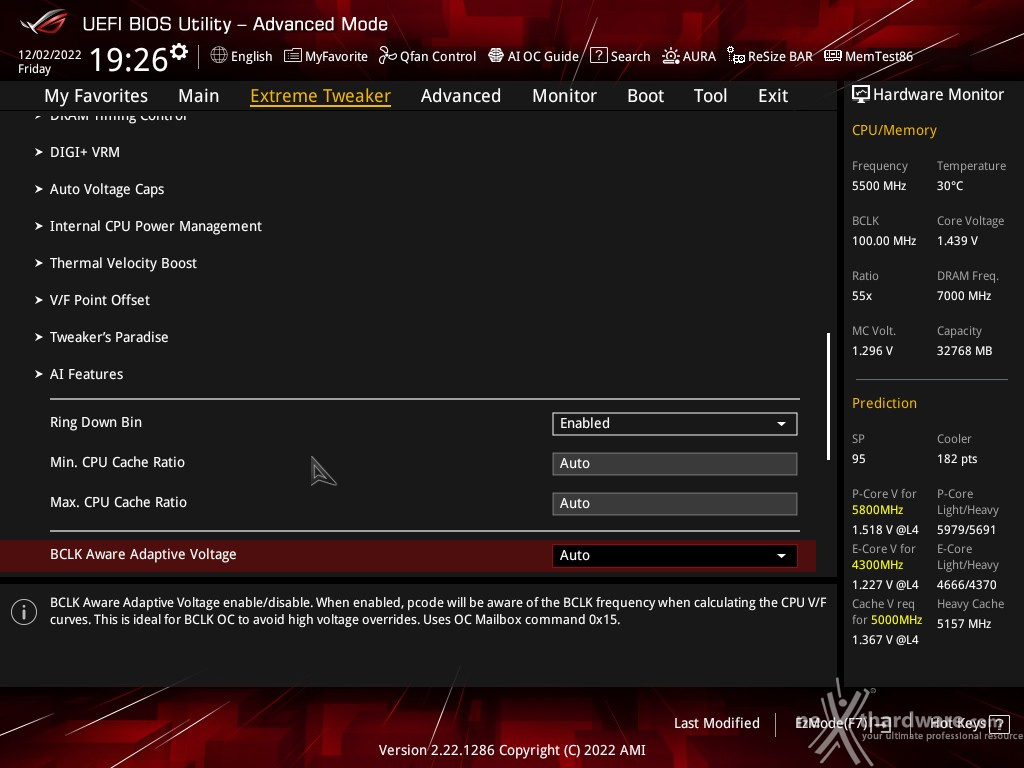
Task: Click the Min. CPU Cache Ratio field
Action: (x=675, y=464)
